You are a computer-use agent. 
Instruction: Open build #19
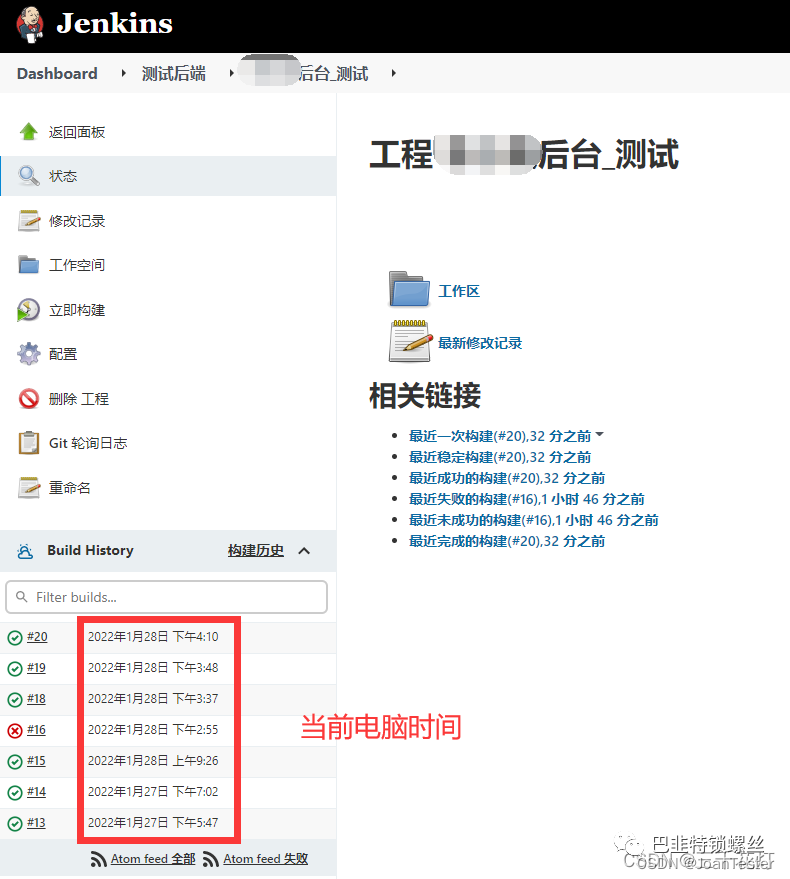click(x=36, y=668)
